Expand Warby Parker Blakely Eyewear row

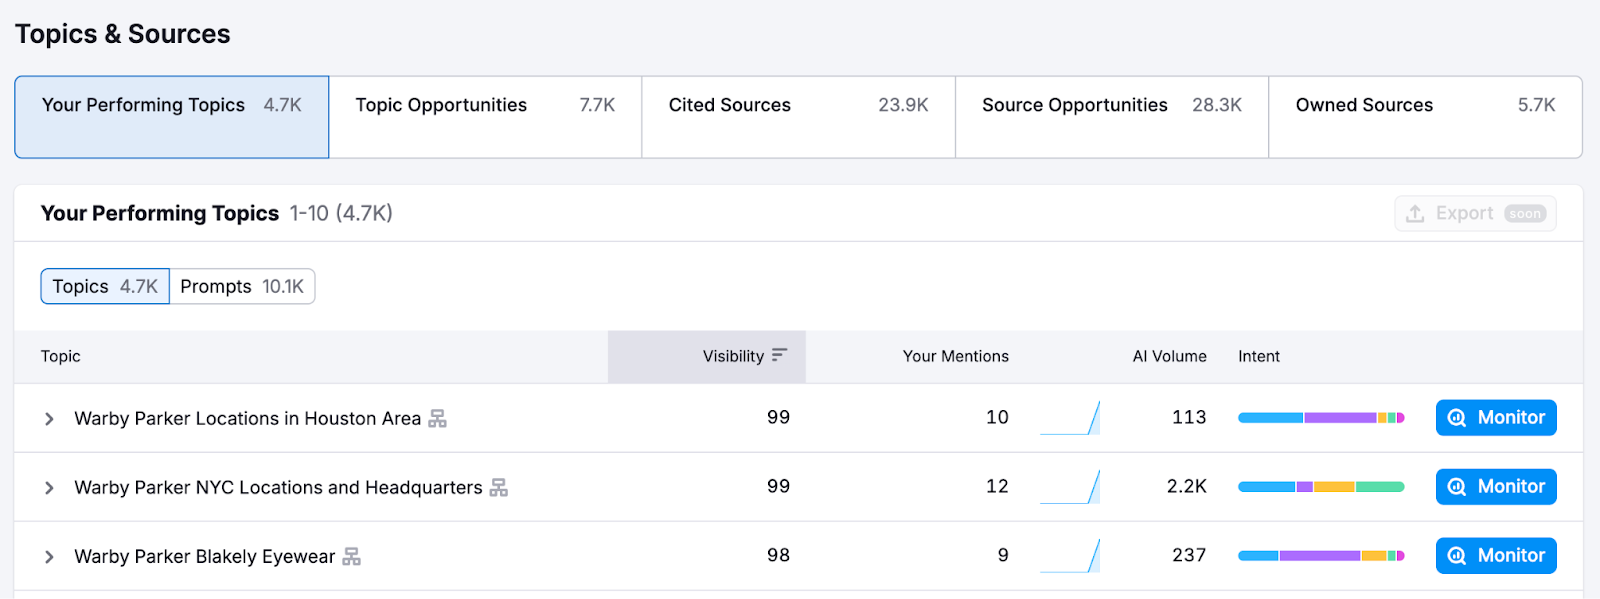(x=49, y=557)
